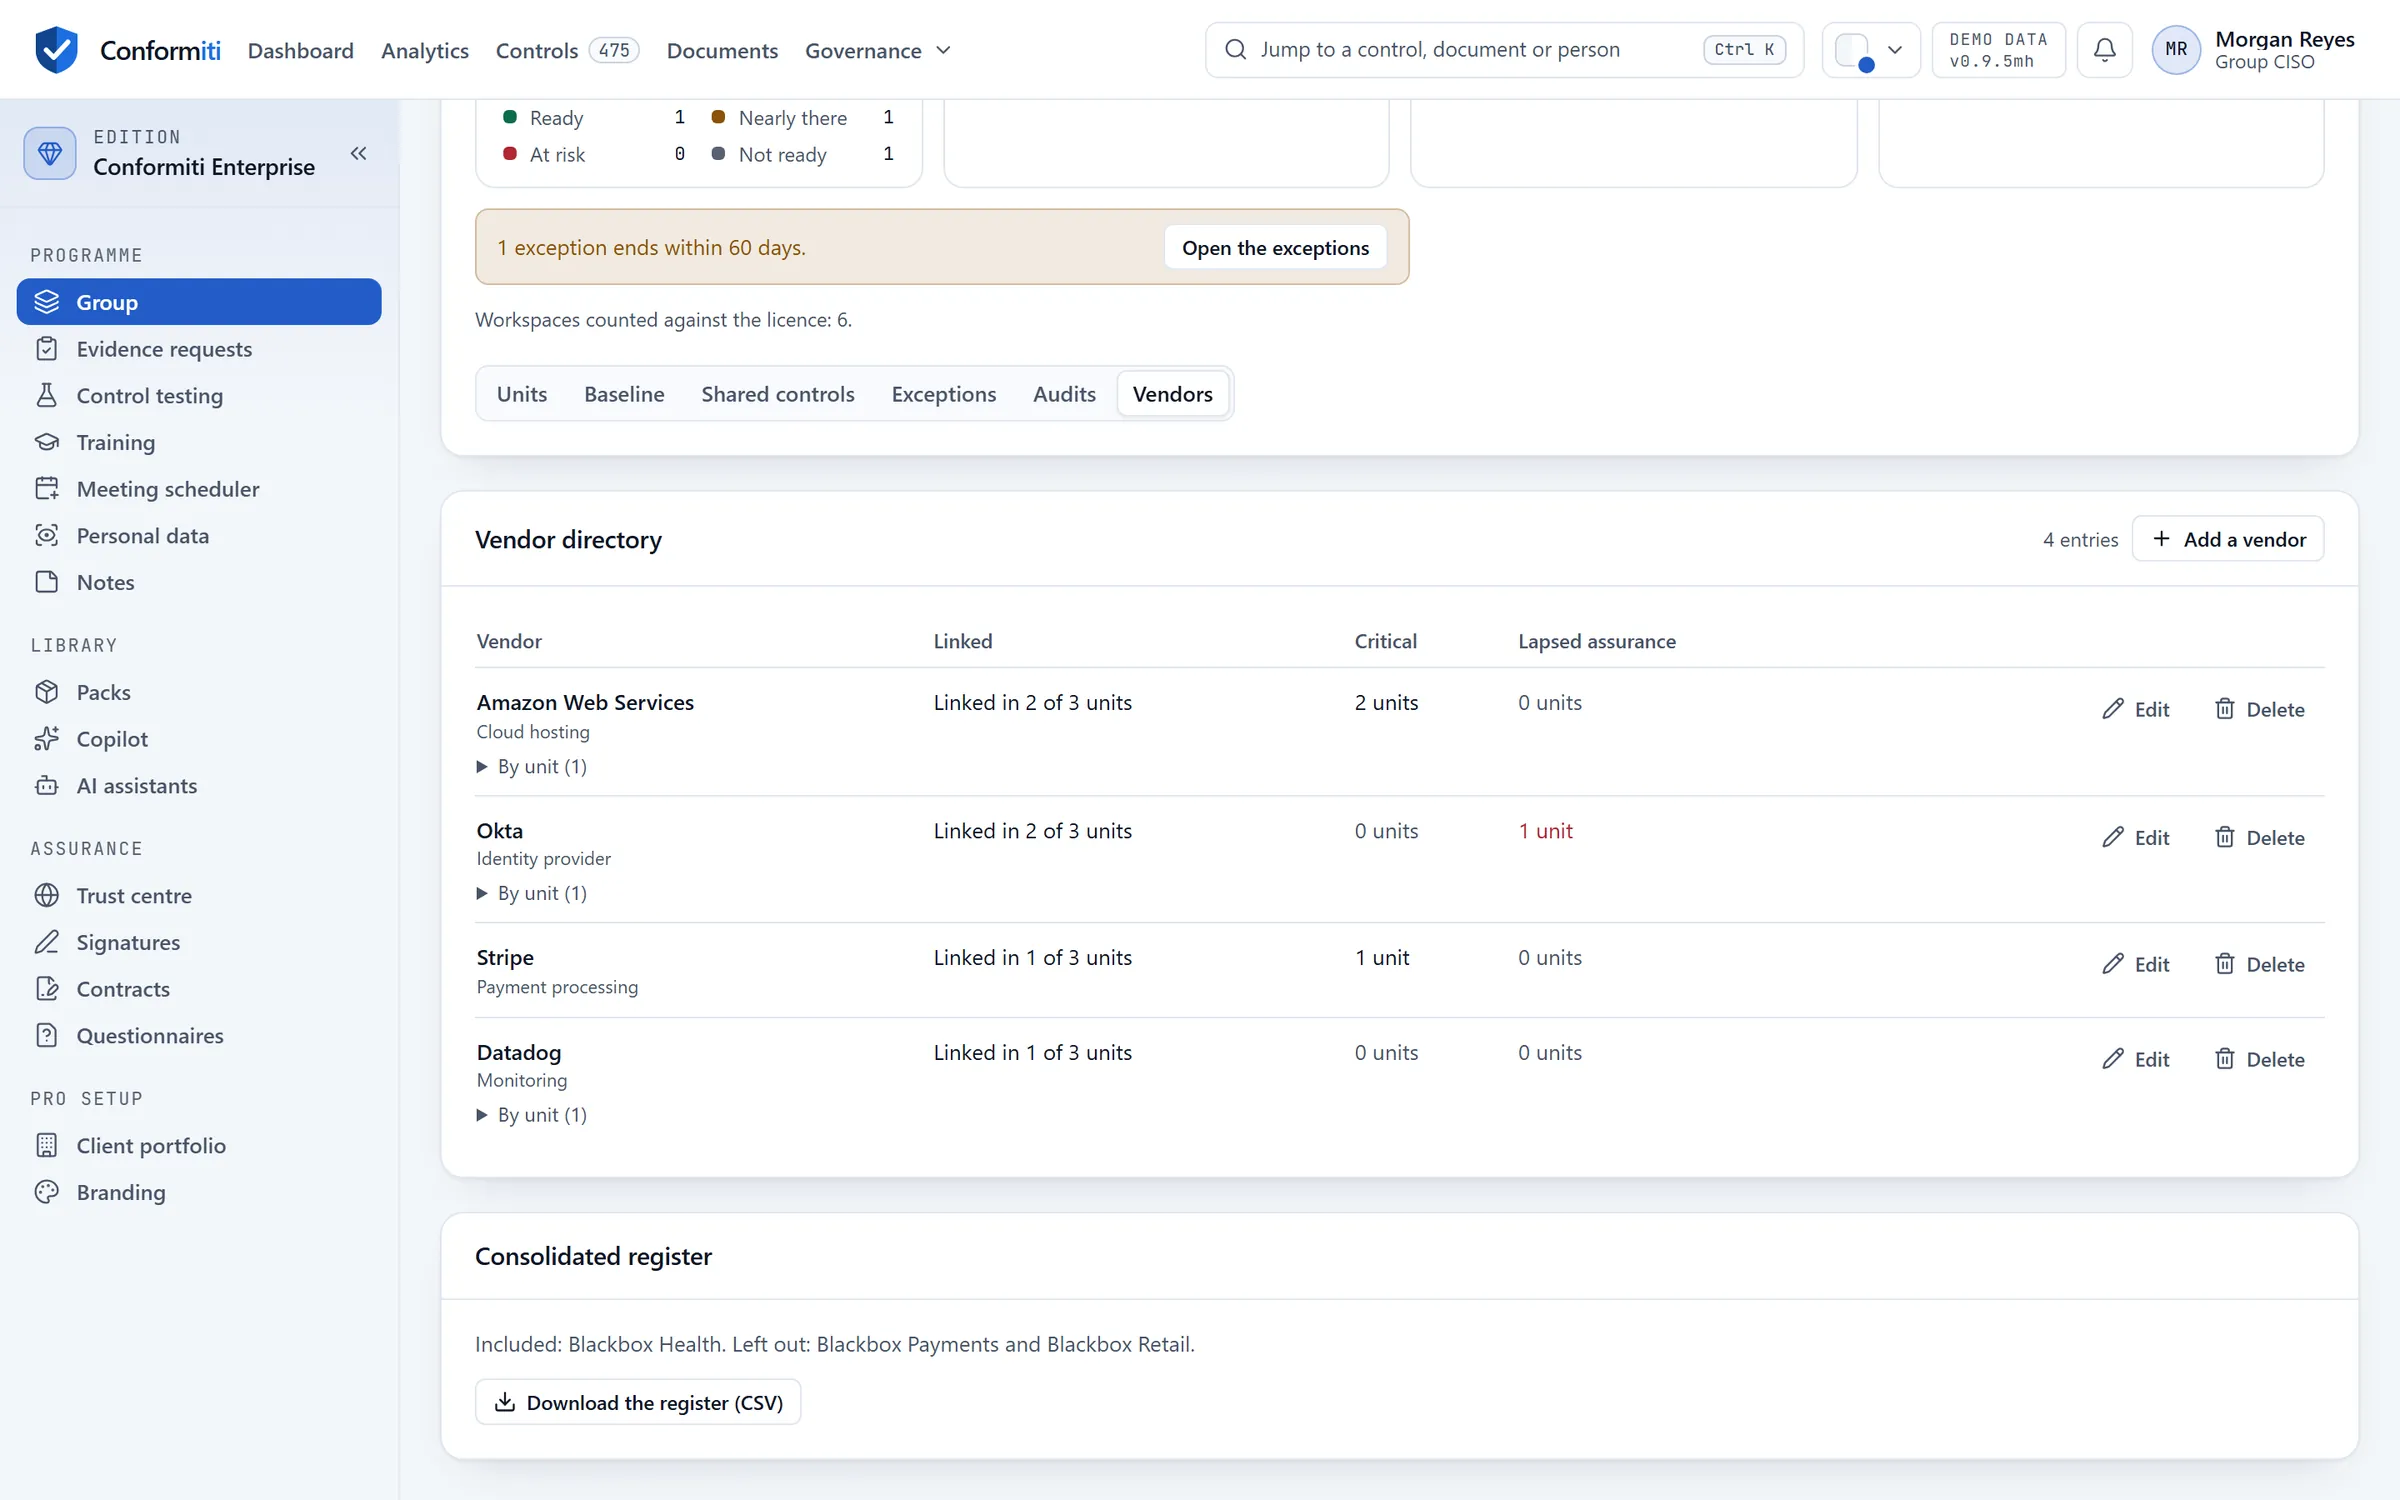The height and width of the screenshot is (1500, 2400).
Task: Switch to the Units tab
Action: (x=522, y=394)
